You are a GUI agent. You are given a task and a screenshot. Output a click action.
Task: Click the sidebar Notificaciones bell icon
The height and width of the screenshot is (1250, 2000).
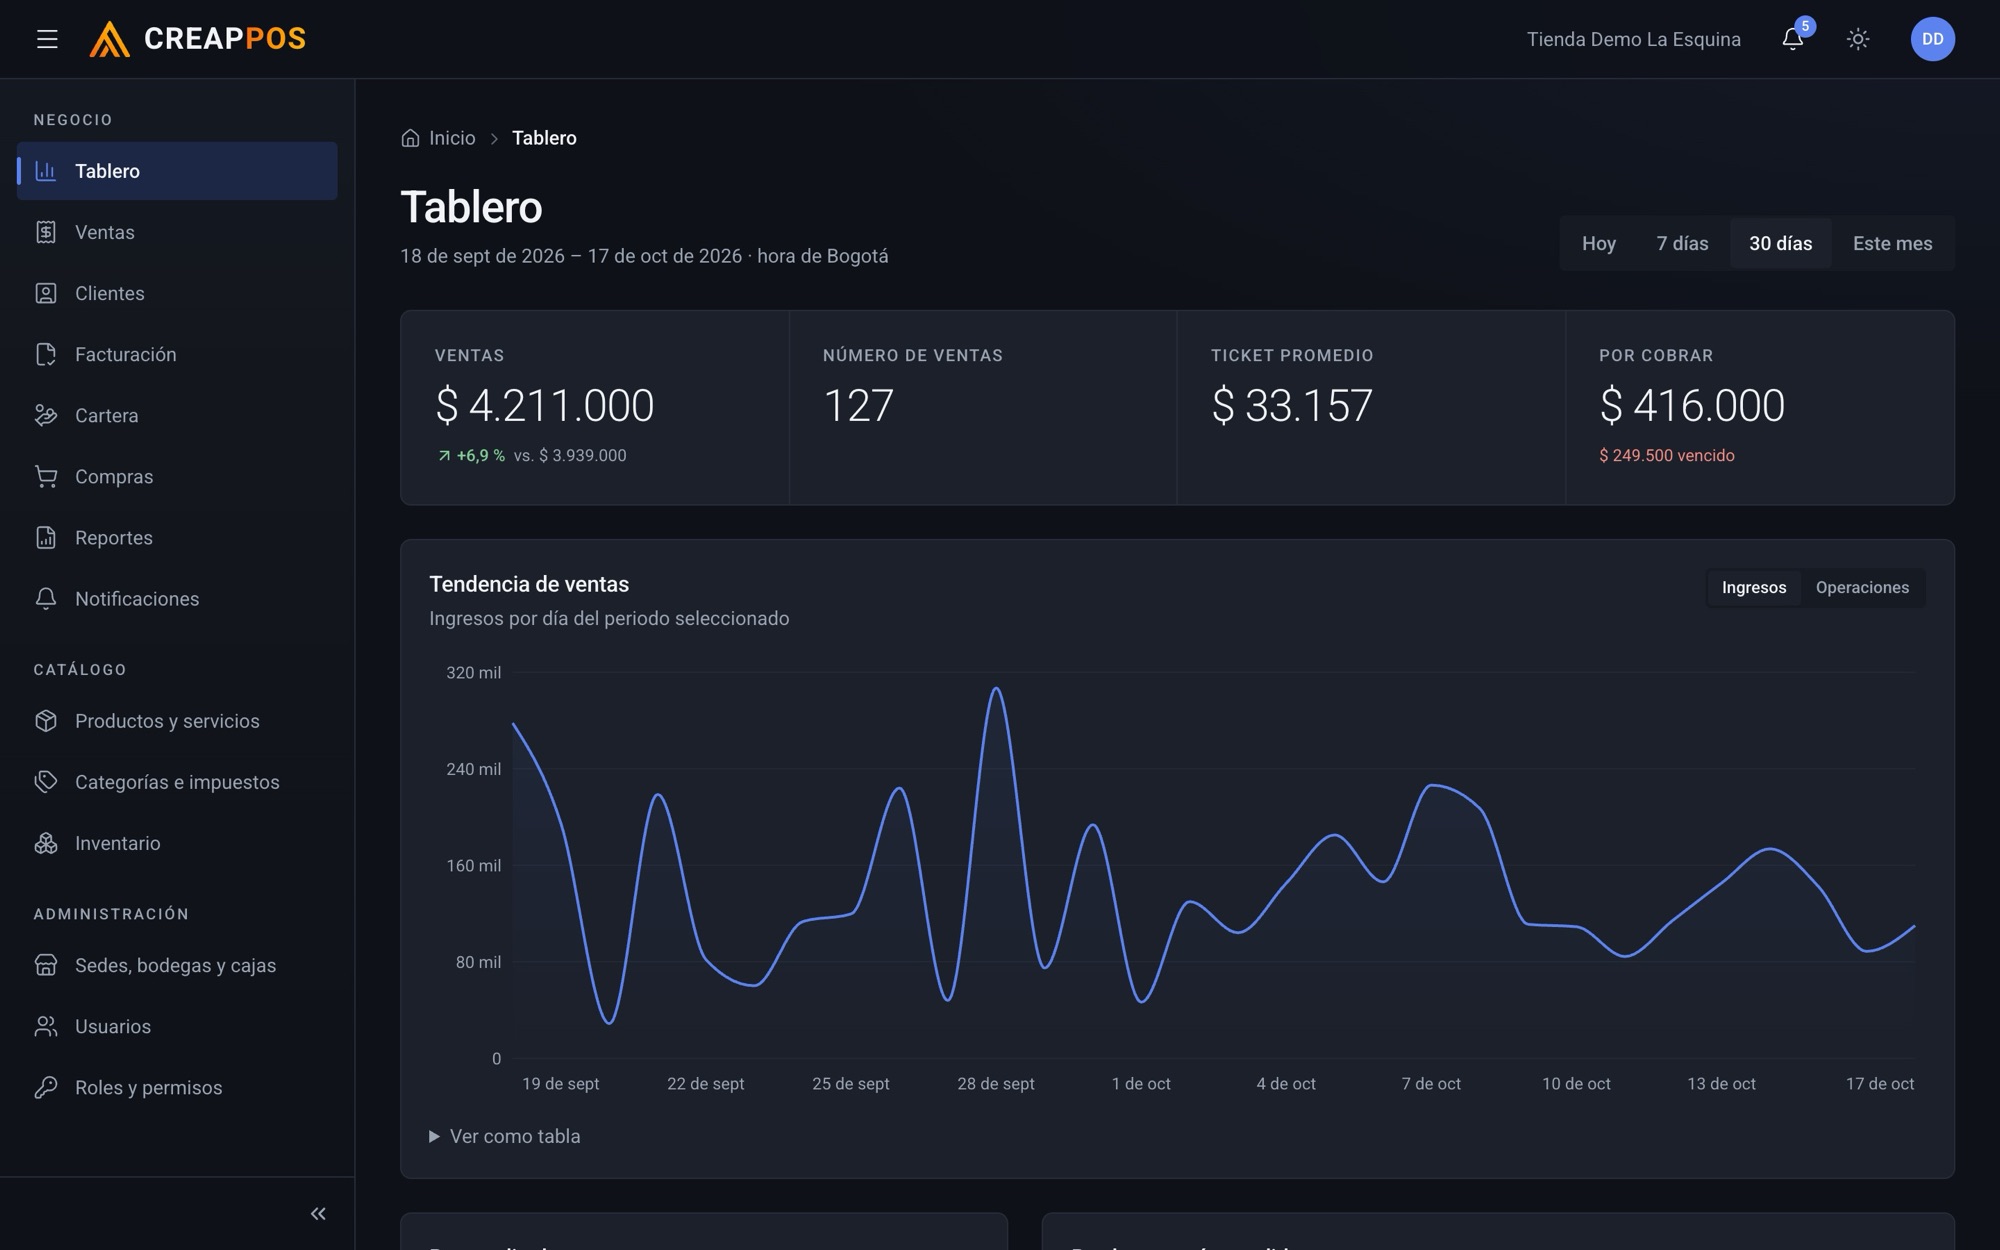click(x=46, y=598)
